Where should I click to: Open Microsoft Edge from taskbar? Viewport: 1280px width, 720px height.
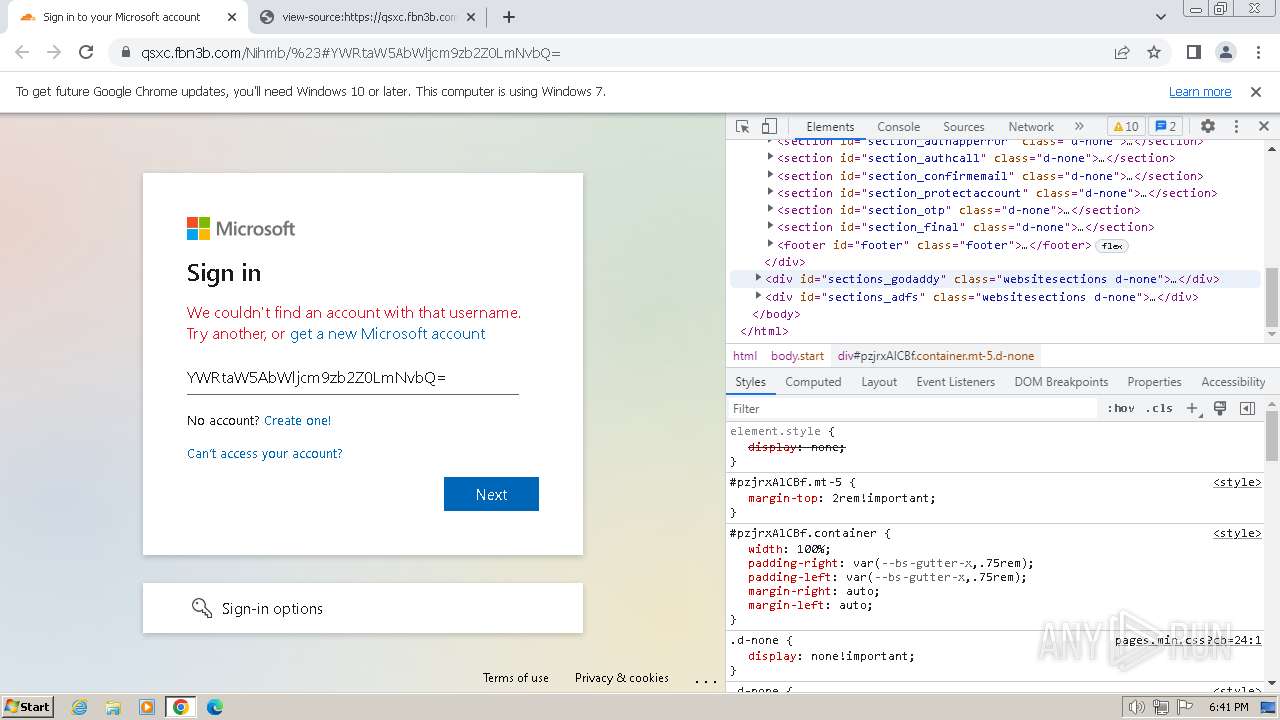pyautogui.click(x=214, y=707)
